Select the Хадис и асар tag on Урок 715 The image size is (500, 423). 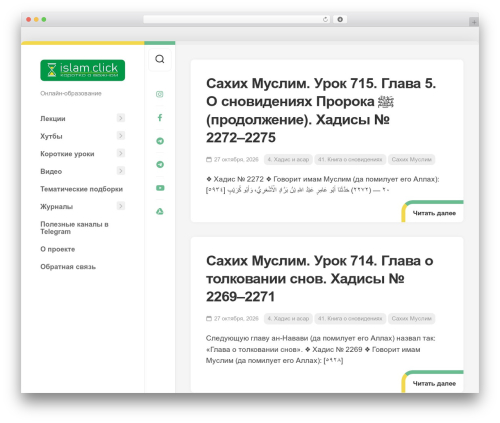tap(288, 159)
